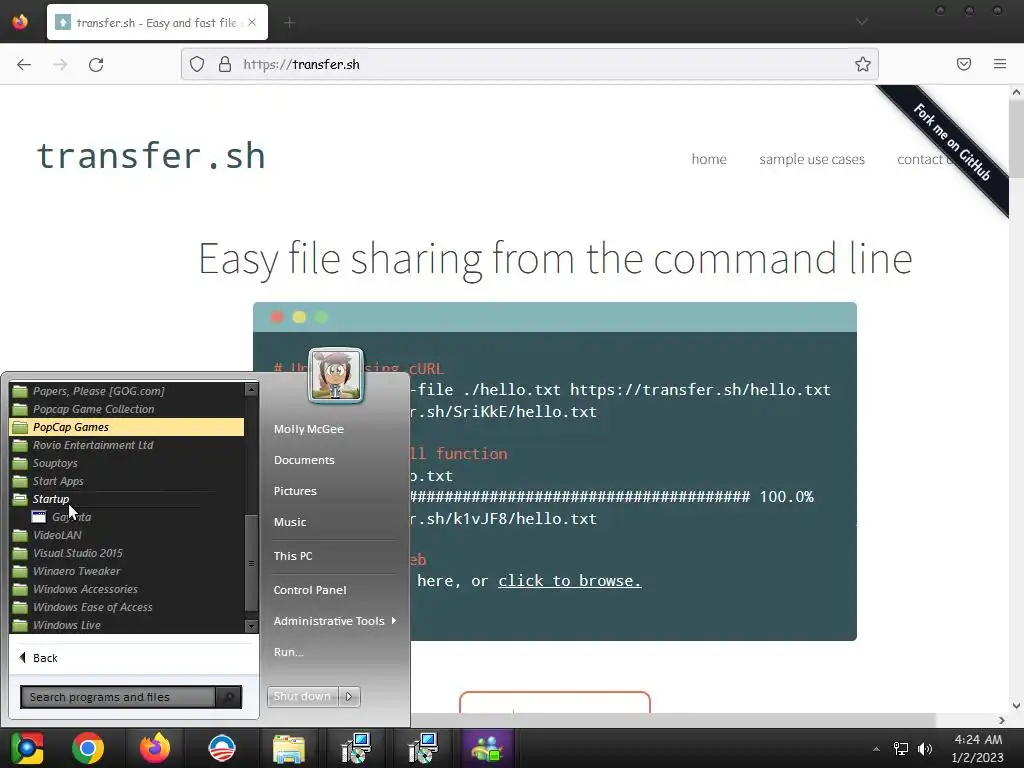1024x768 pixels.
Task: Expand Windows Ease of Access folder
Action: [127, 607]
